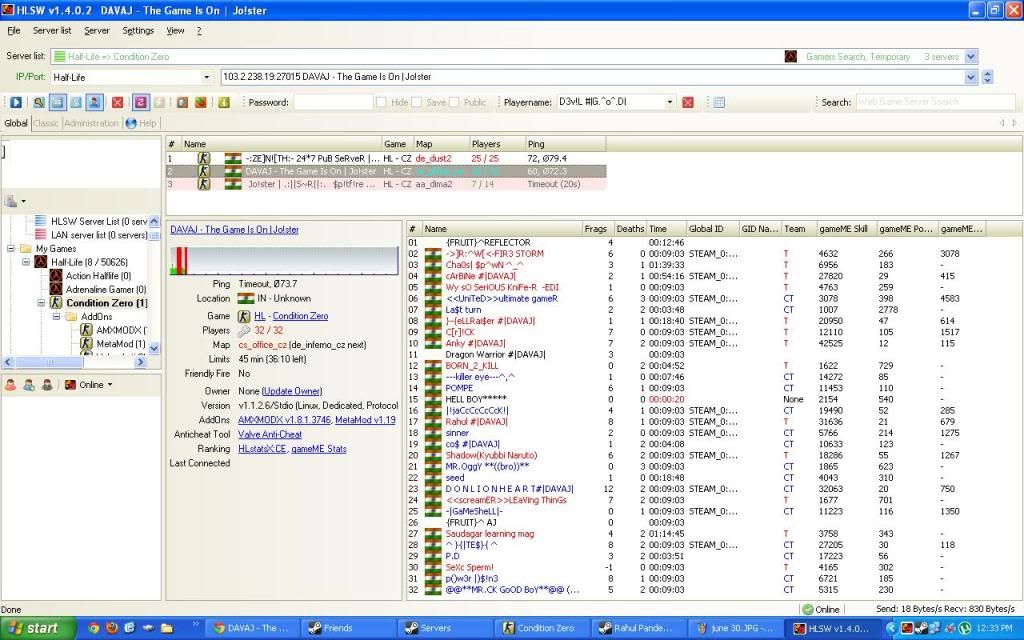Click the India flag next to Location
Screen dimensions: 1024x640
coord(246,298)
